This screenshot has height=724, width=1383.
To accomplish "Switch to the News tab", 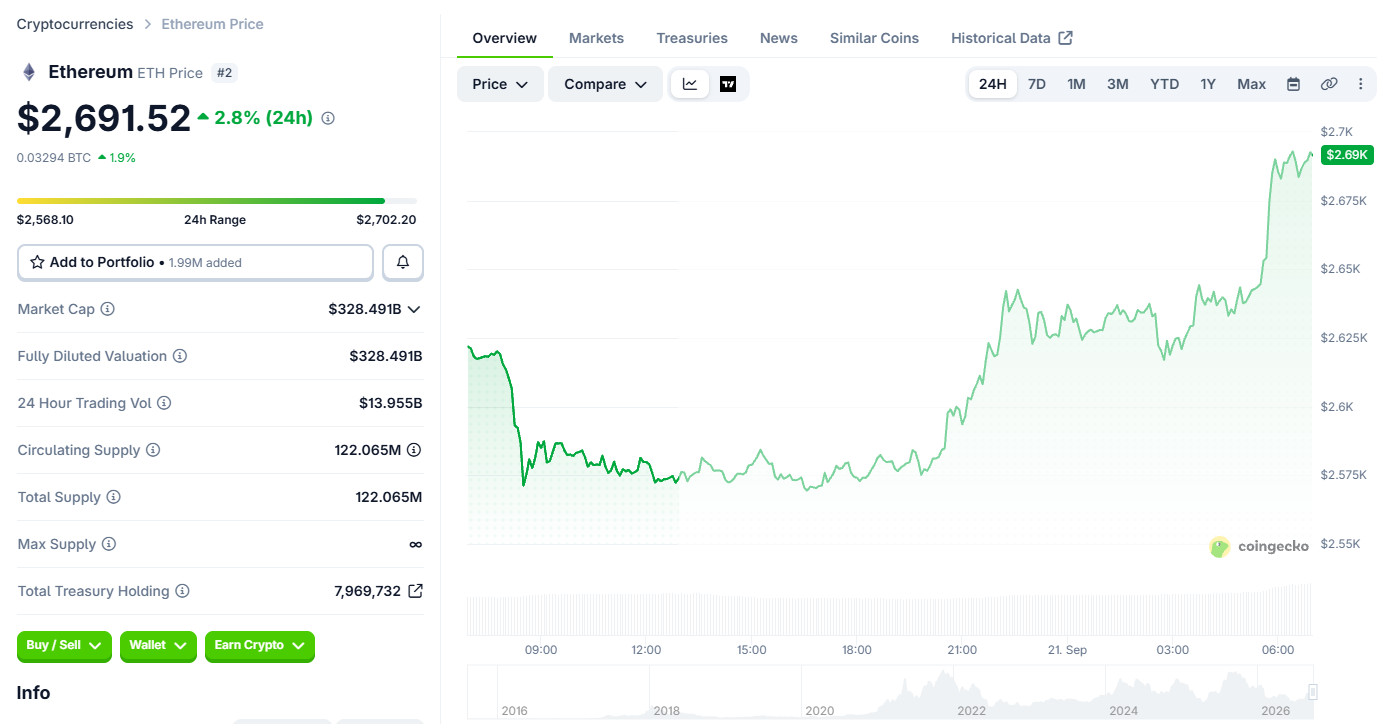I will [x=779, y=38].
